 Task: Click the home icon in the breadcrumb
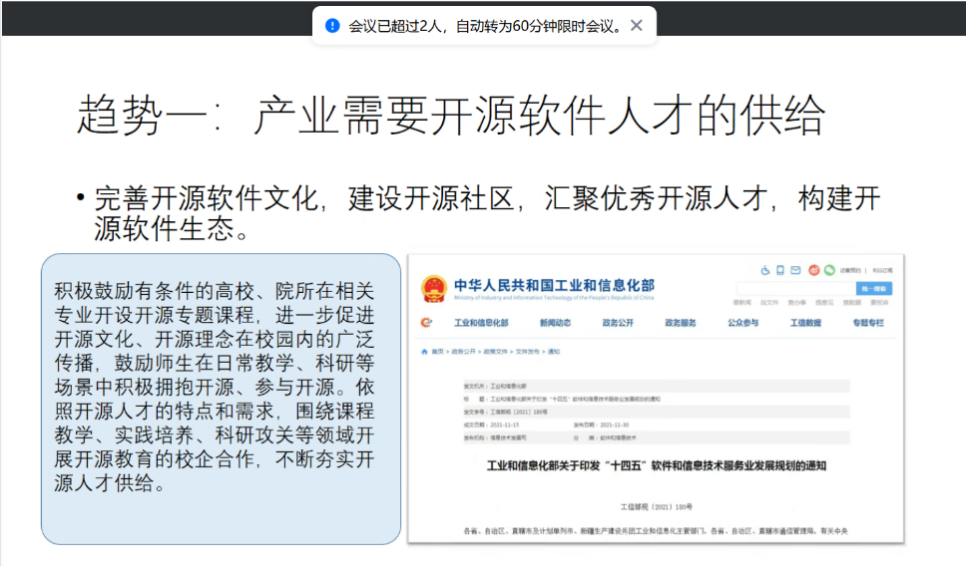[x=424, y=351]
